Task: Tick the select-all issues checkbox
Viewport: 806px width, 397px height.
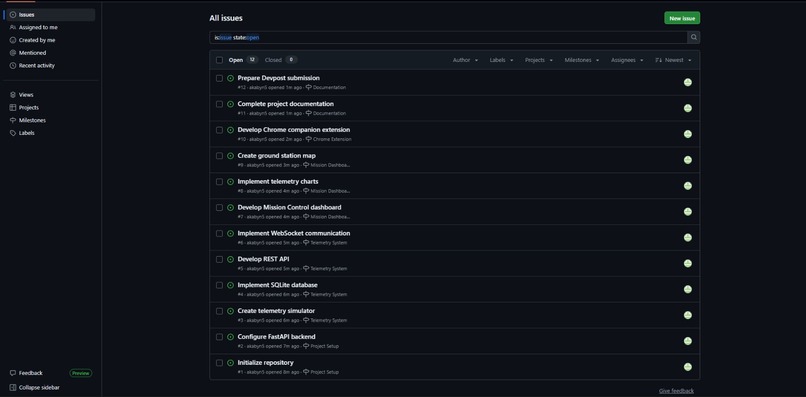Action: (219, 60)
